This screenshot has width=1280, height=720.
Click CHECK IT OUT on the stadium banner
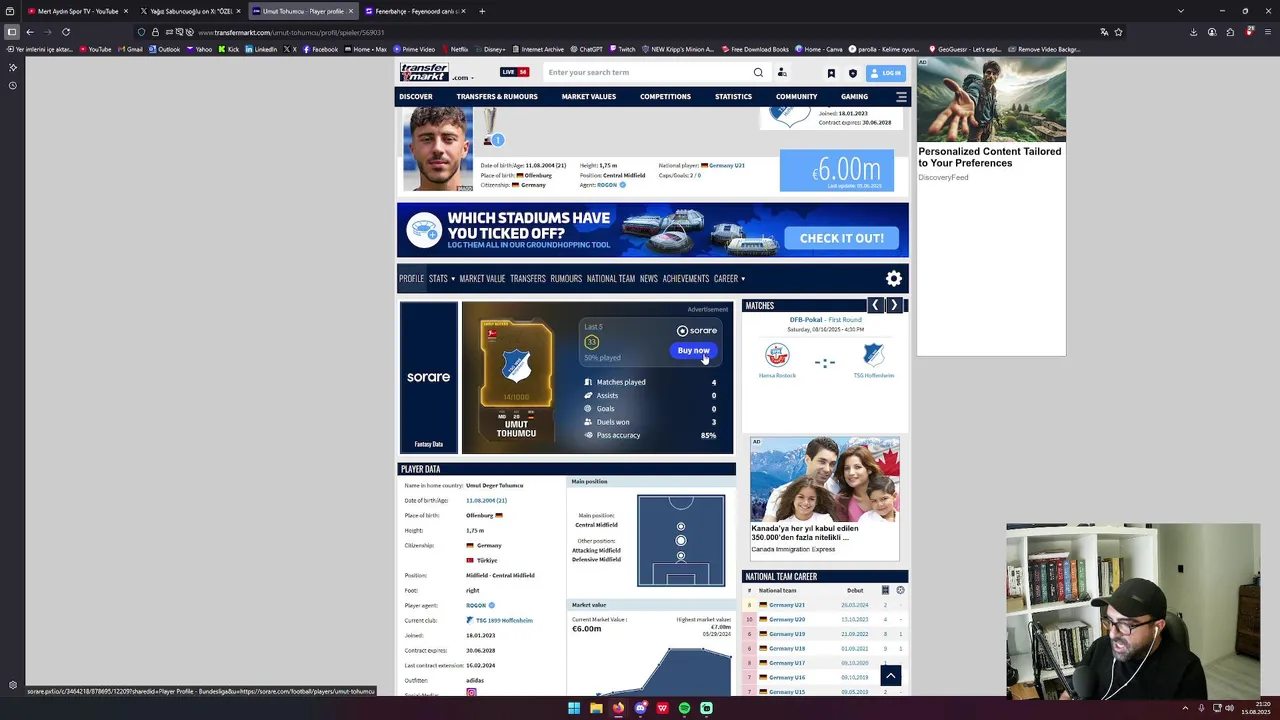click(x=842, y=238)
